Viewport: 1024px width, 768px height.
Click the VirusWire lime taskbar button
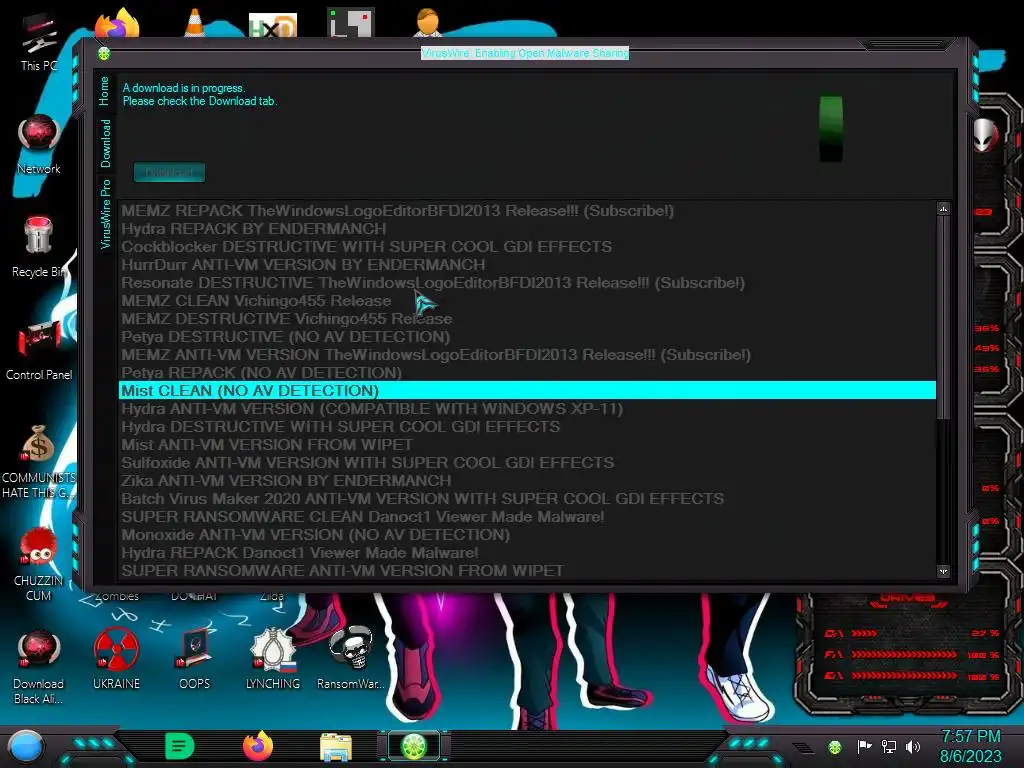point(414,746)
